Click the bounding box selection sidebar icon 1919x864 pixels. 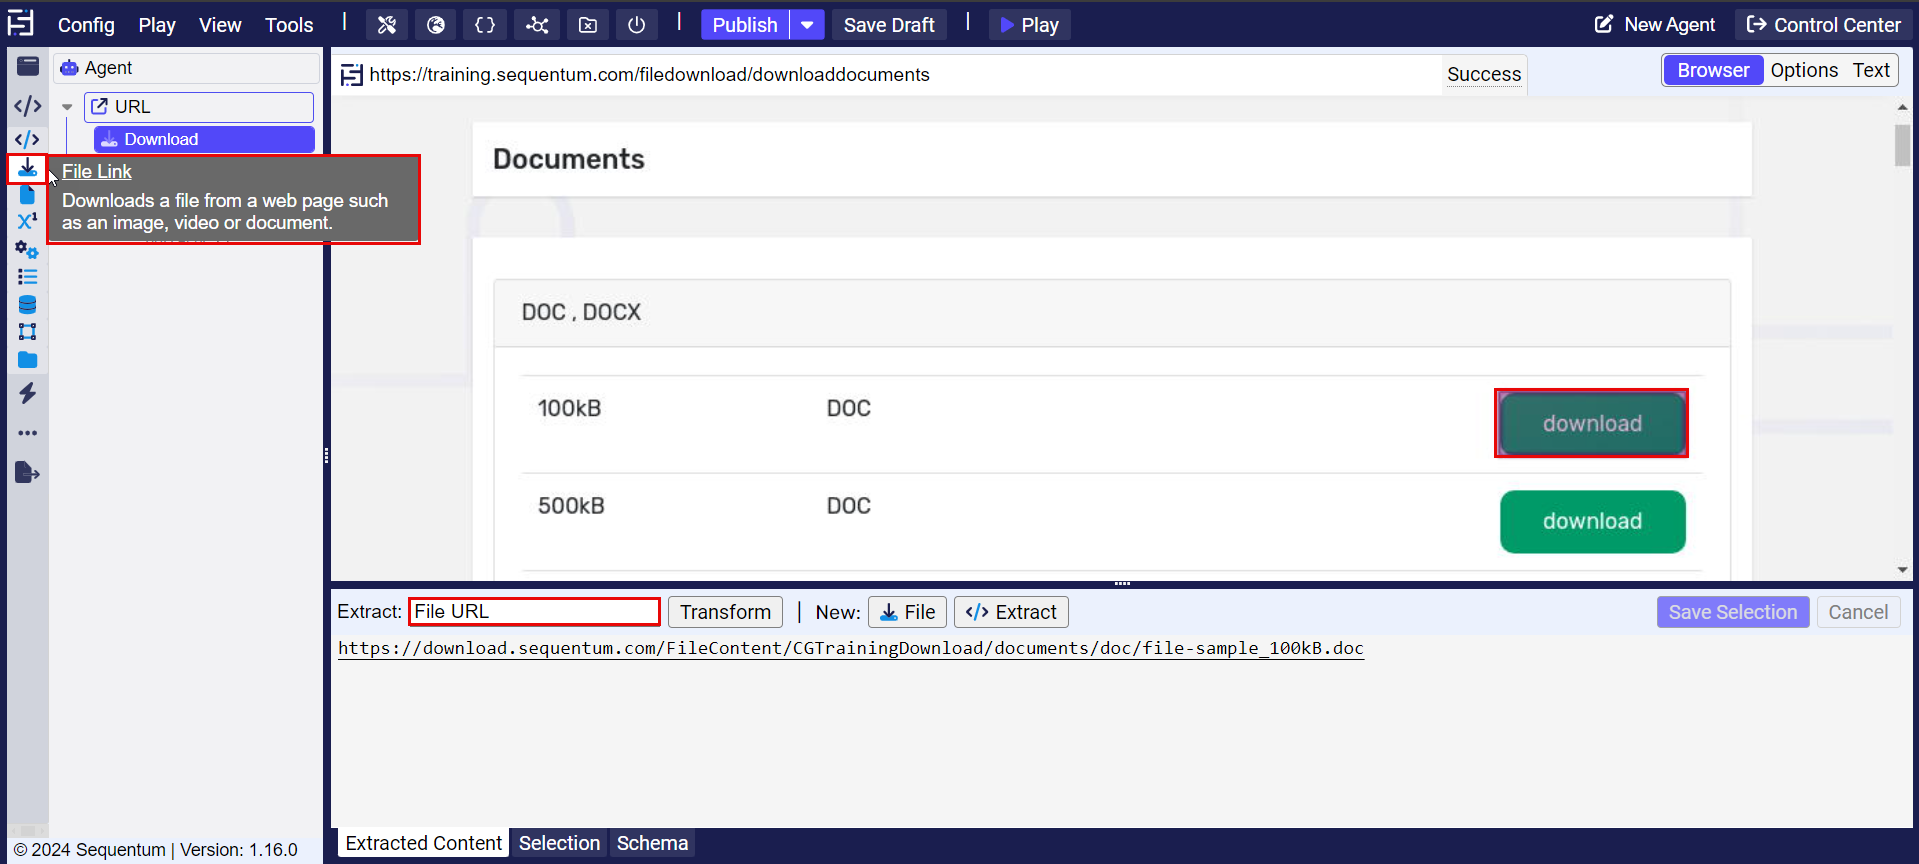(28, 332)
